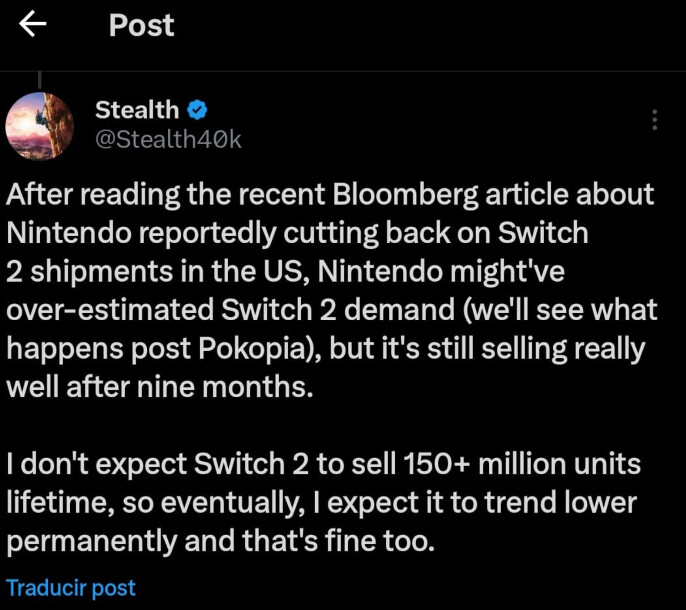Open Stealth's profile picture
686x610 pixels.
click(x=40, y=126)
